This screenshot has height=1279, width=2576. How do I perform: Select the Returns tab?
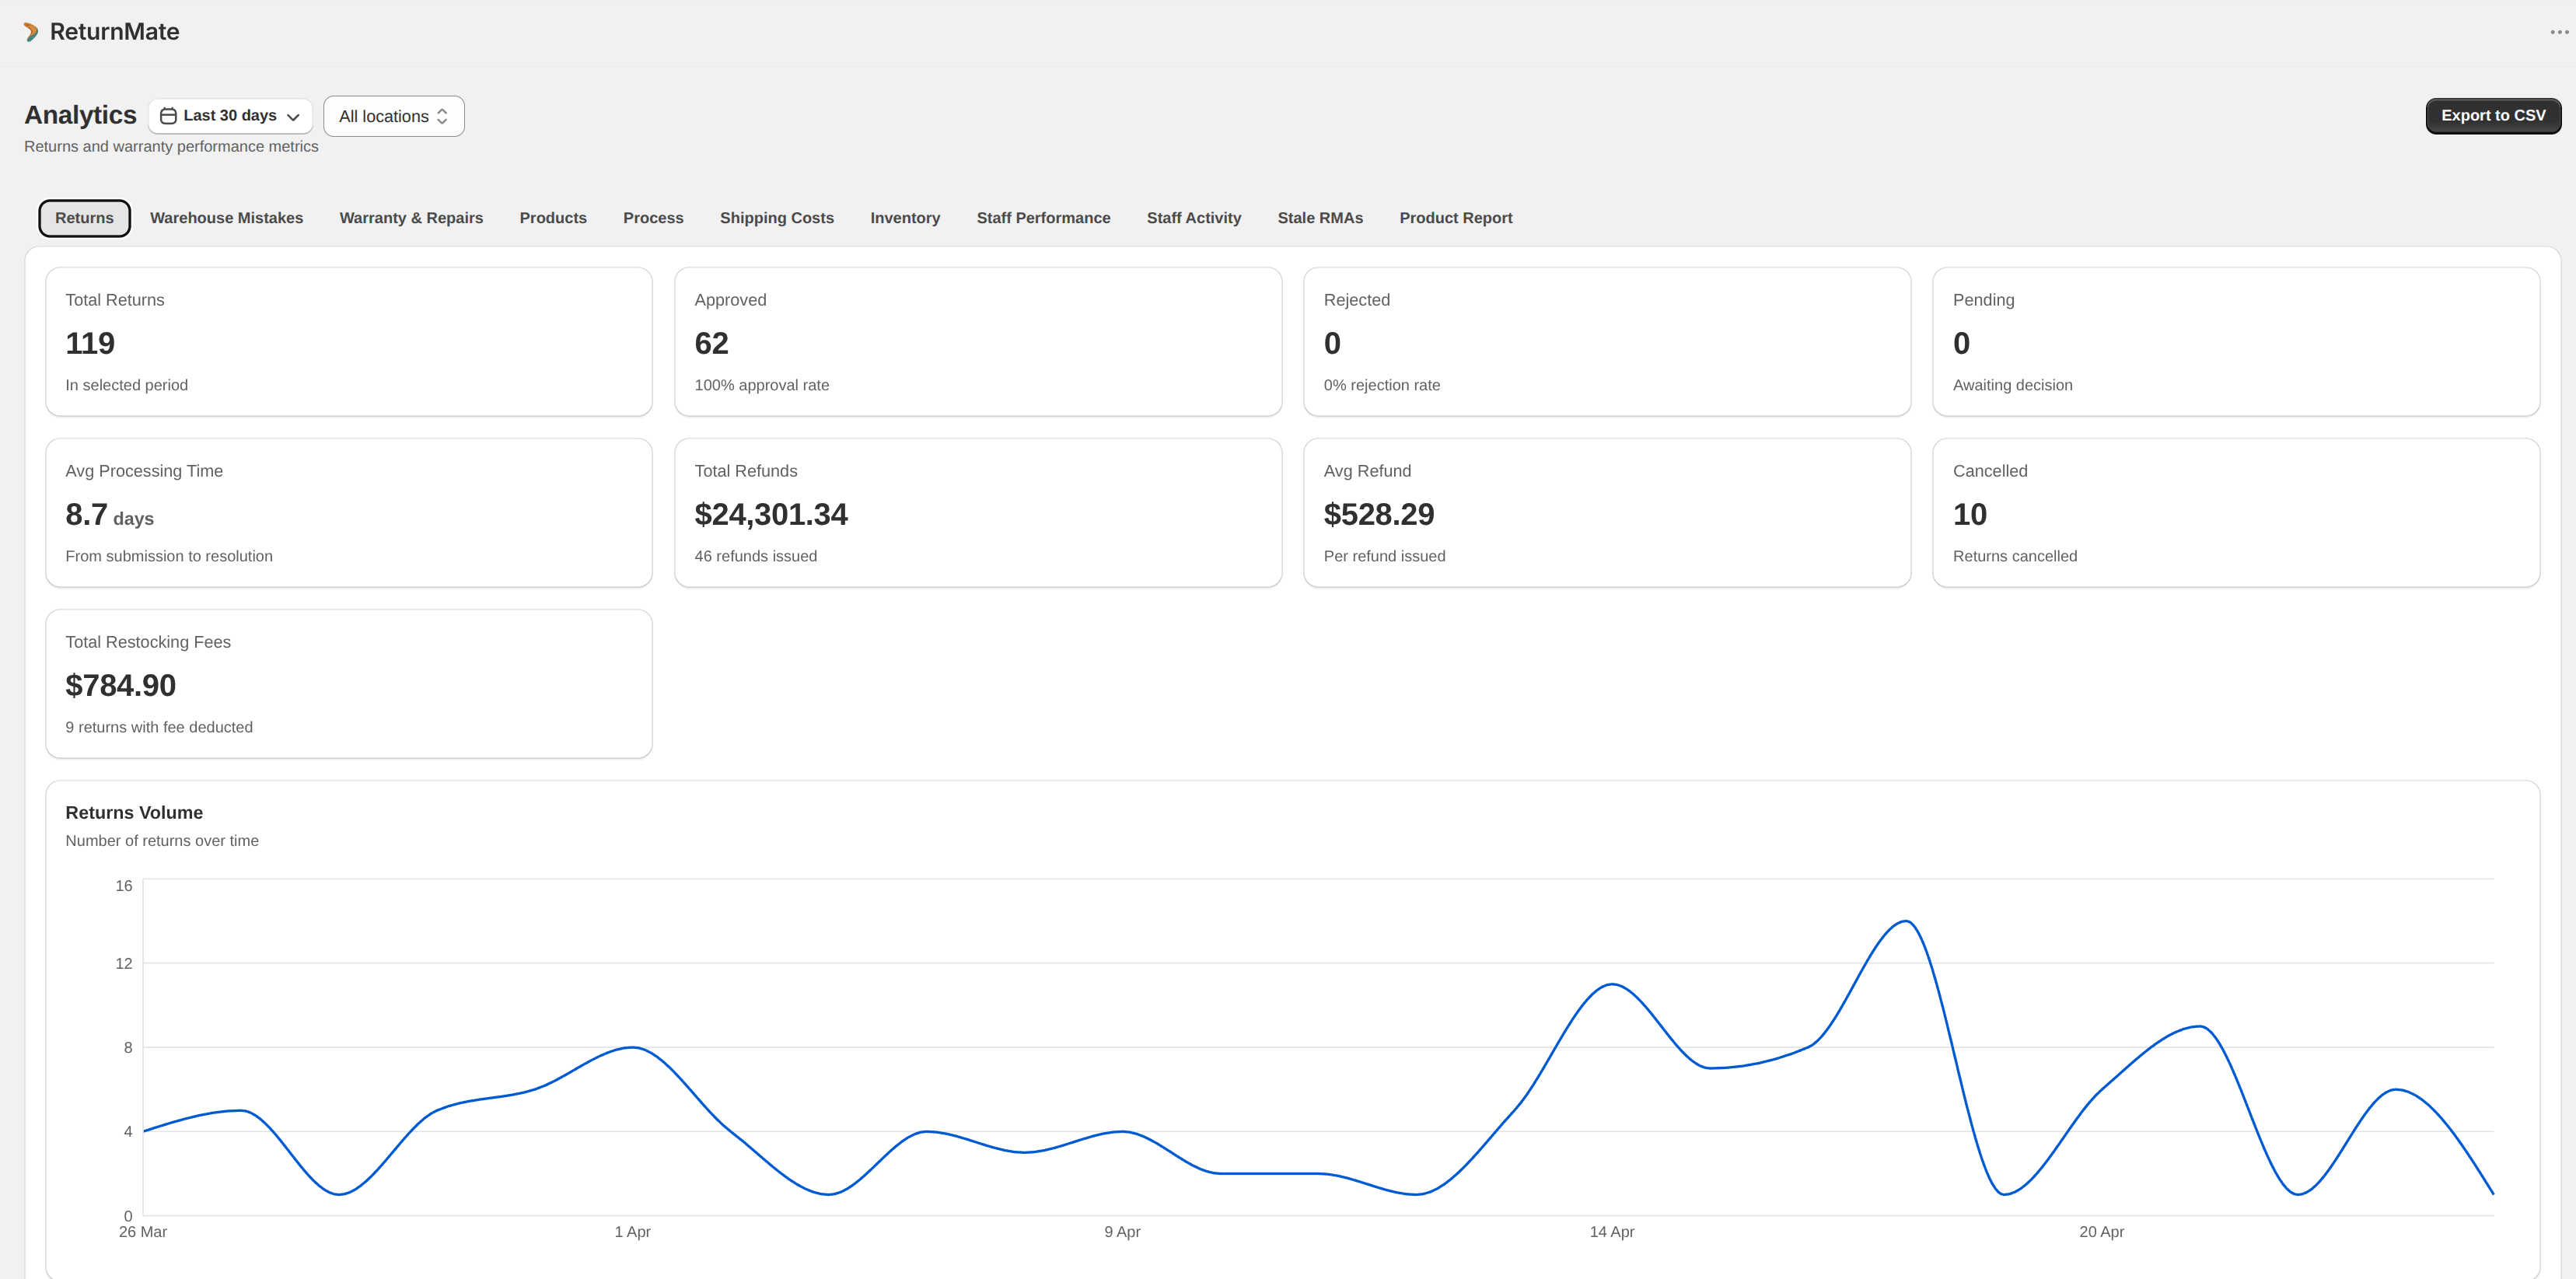(x=84, y=218)
